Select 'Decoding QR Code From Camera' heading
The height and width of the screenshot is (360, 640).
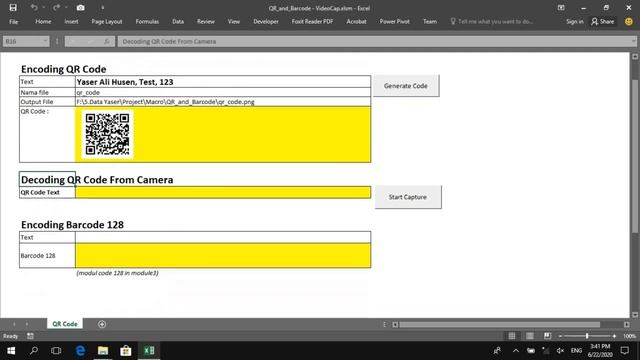tap(97, 180)
